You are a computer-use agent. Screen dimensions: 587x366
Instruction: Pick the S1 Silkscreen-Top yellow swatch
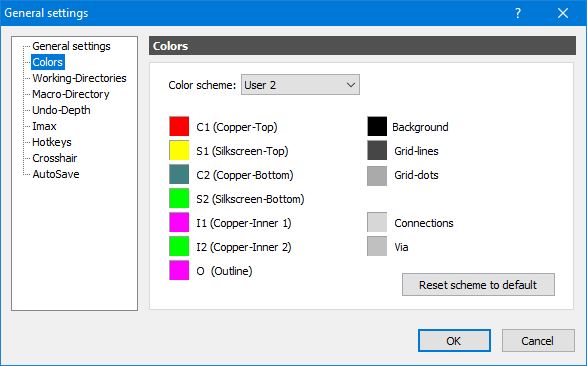coord(179,150)
